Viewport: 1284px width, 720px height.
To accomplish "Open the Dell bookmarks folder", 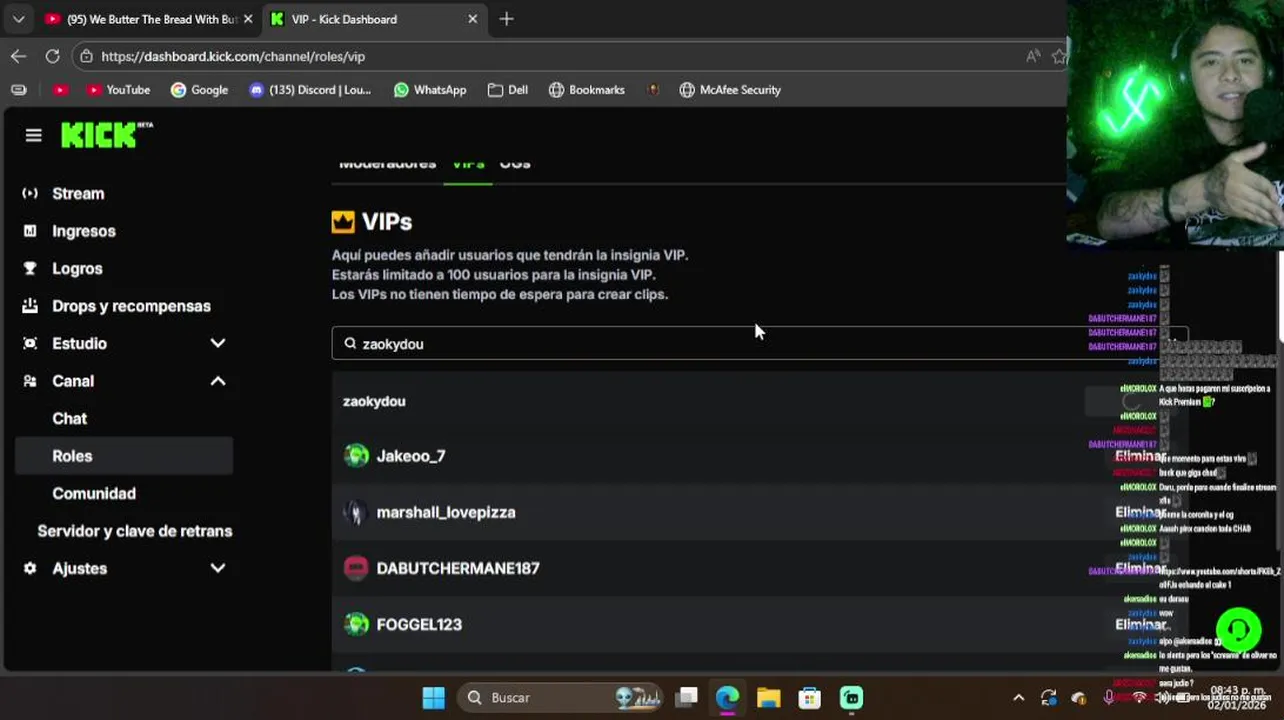I will pos(508,90).
